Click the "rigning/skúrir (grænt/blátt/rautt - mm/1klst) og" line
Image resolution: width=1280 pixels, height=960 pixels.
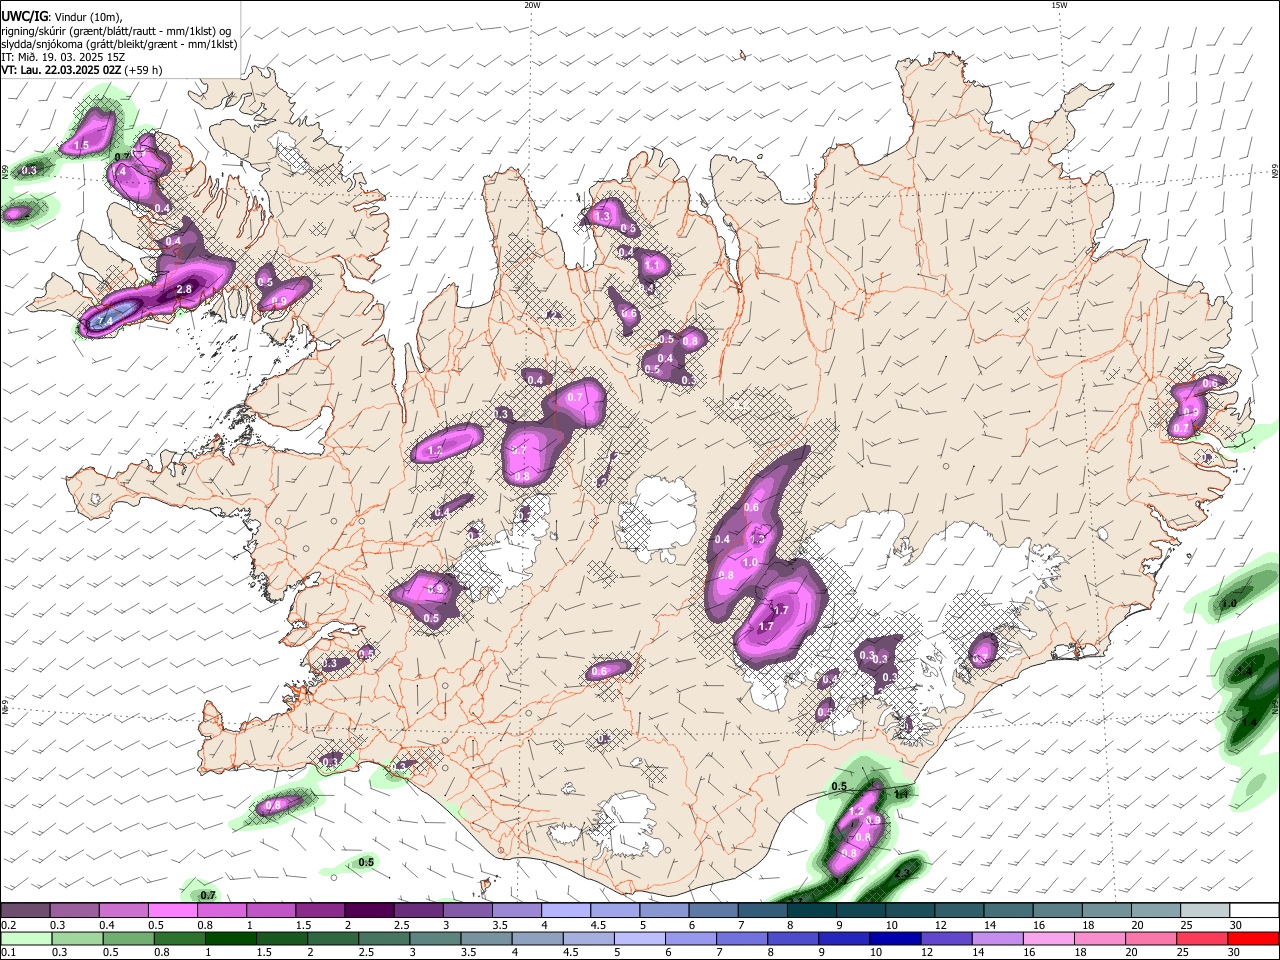(116, 31)
